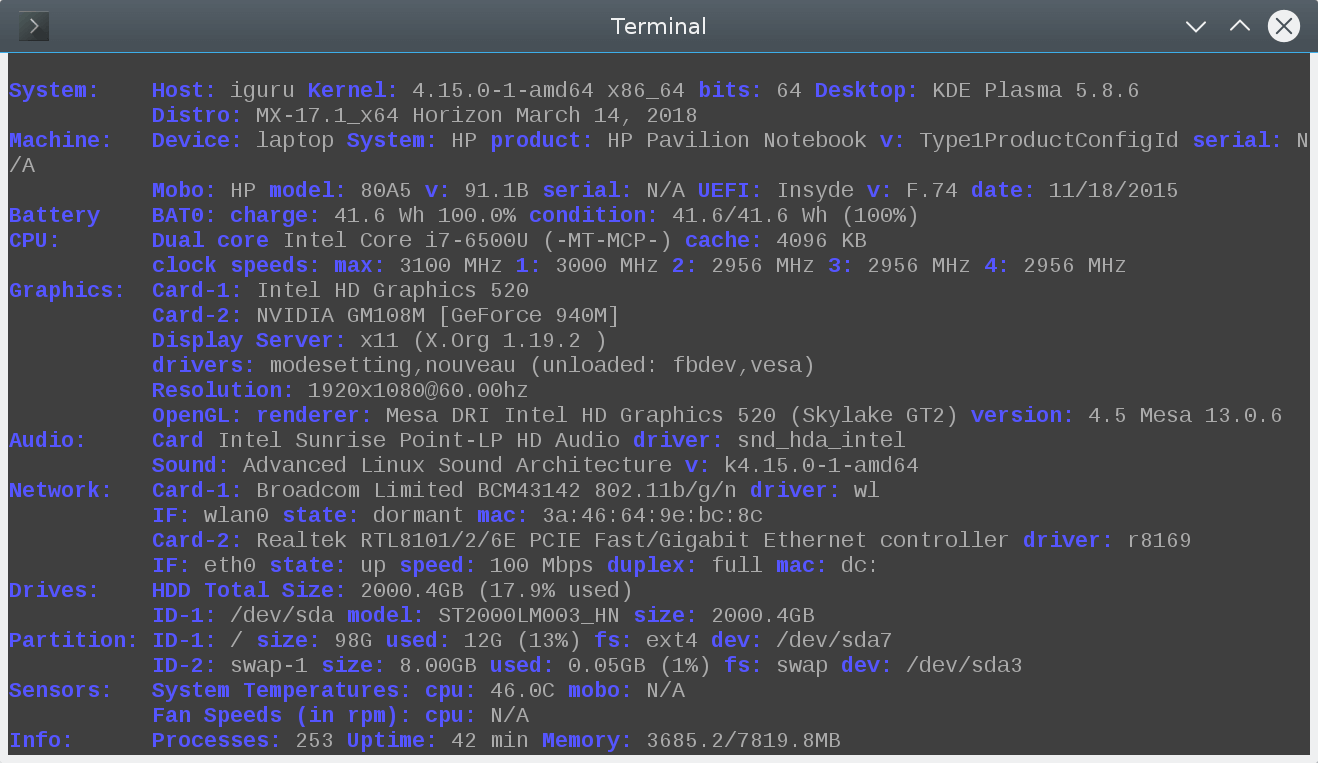The image size is (1318, 763).
Task: Click the Network: section label
Action: (61, 491)
